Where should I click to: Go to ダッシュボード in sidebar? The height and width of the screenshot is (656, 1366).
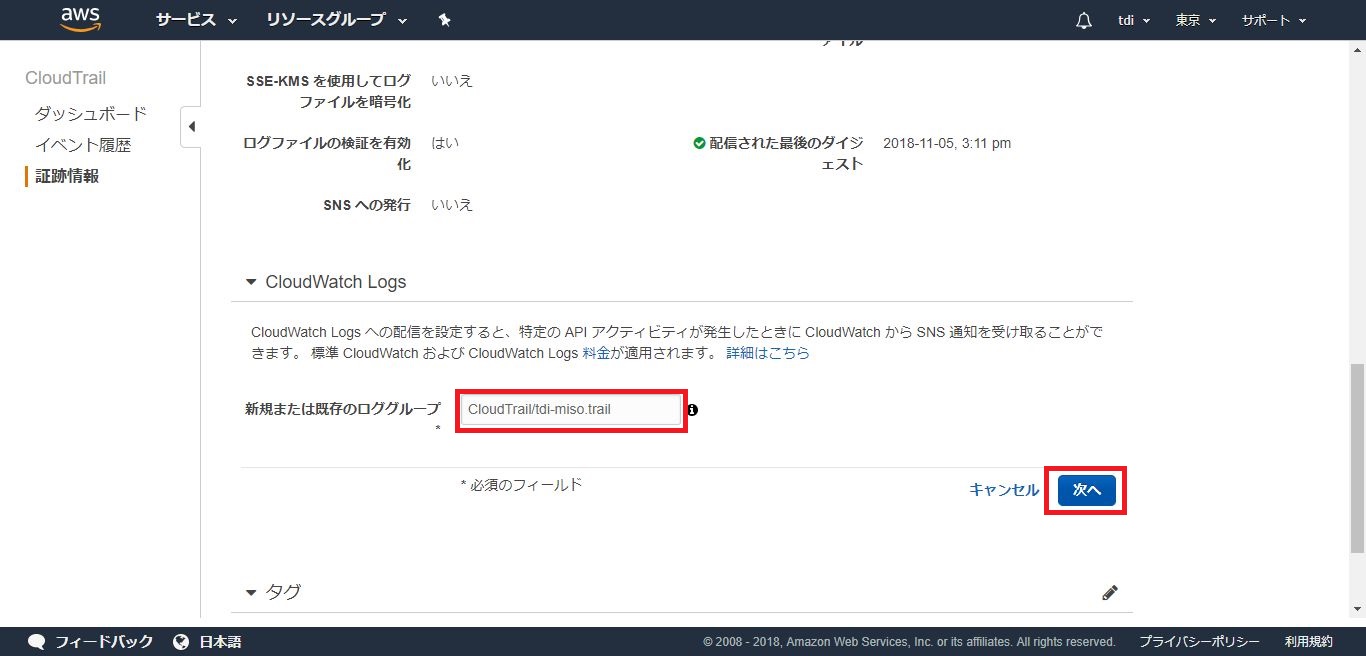point(91,113)
